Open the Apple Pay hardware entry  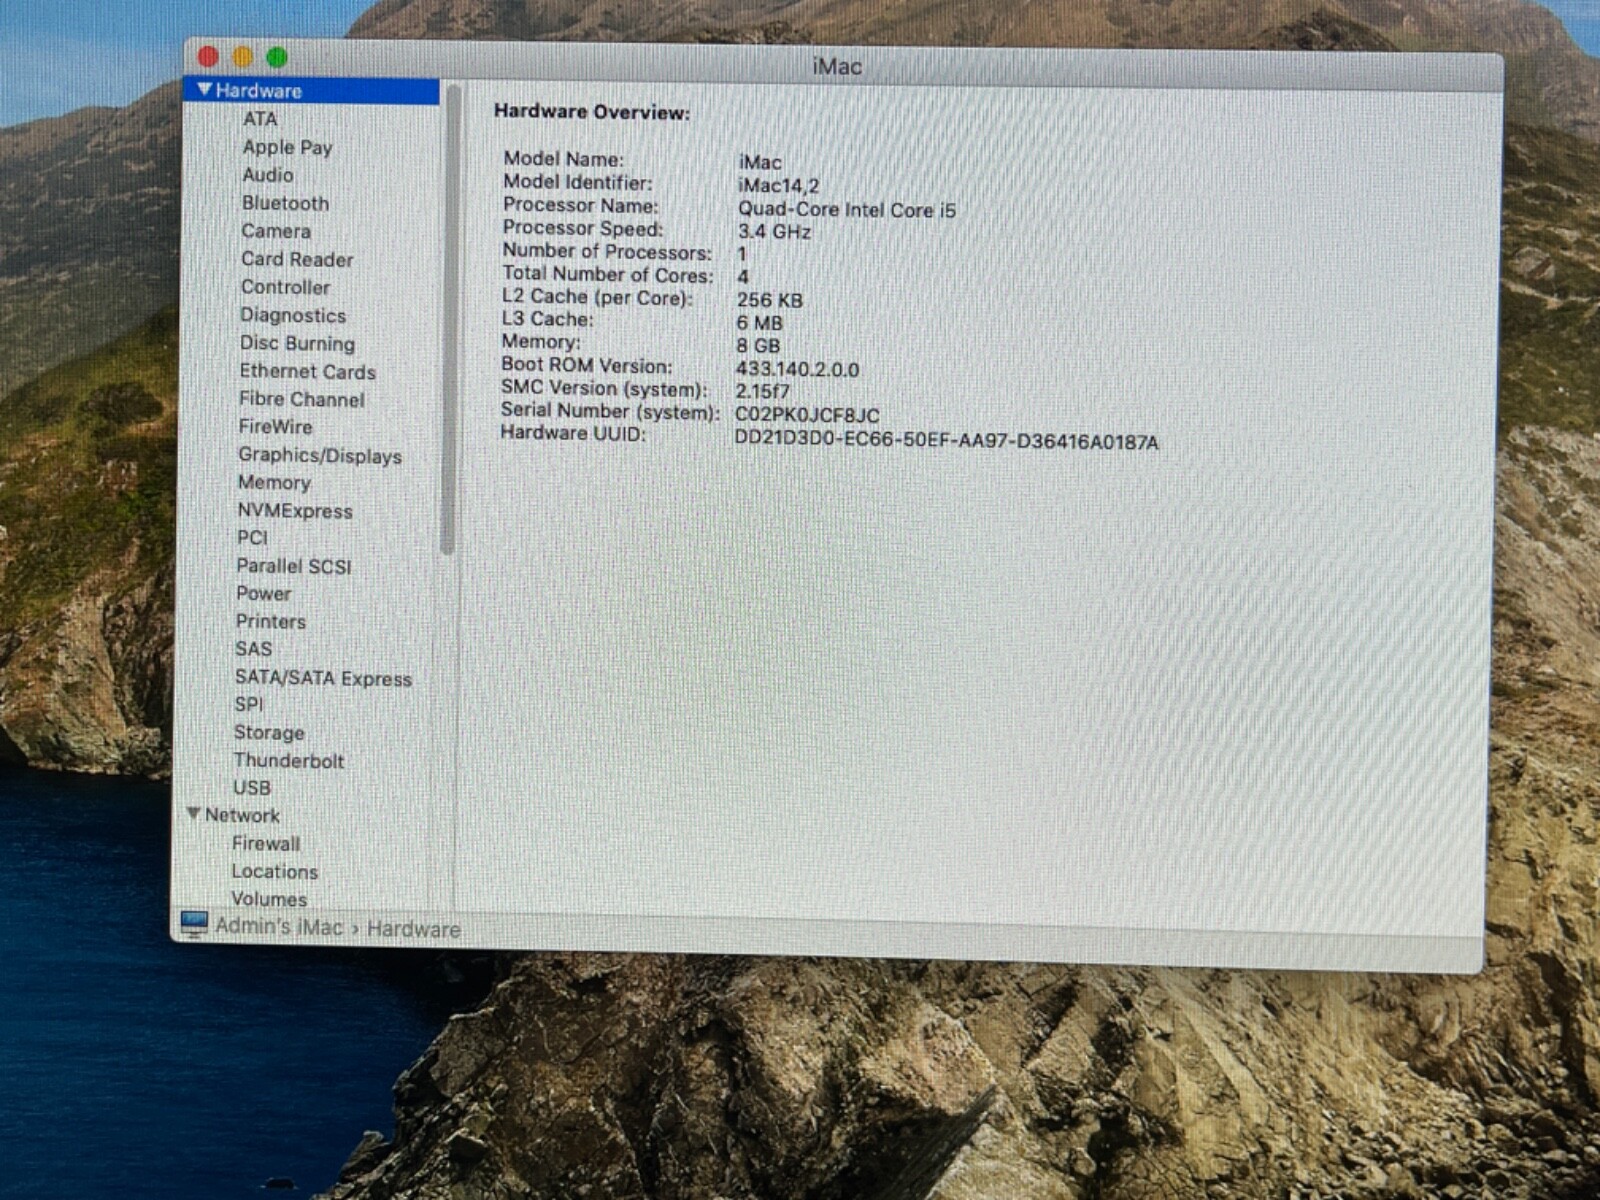tap(287, 147)
